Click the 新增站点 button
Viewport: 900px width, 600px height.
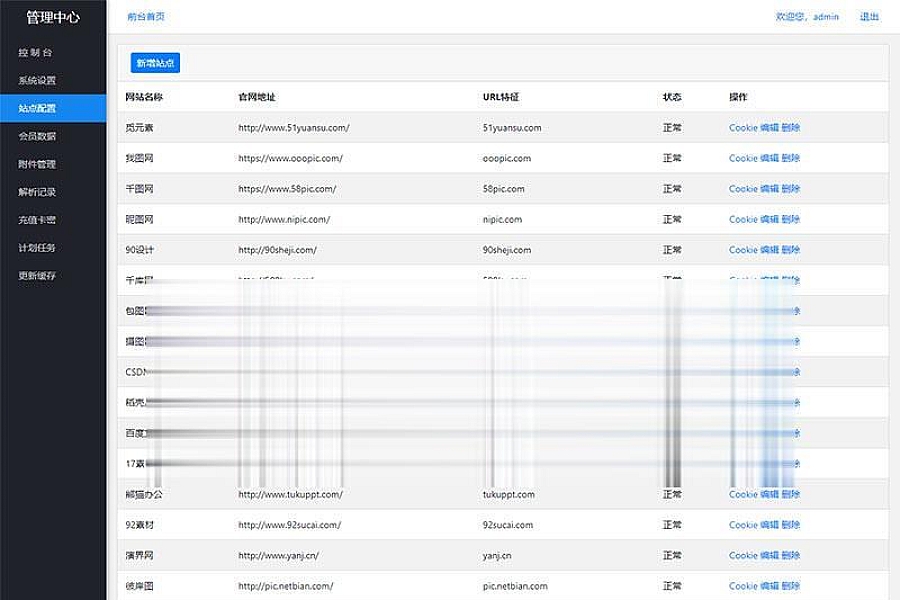[155, 63]
